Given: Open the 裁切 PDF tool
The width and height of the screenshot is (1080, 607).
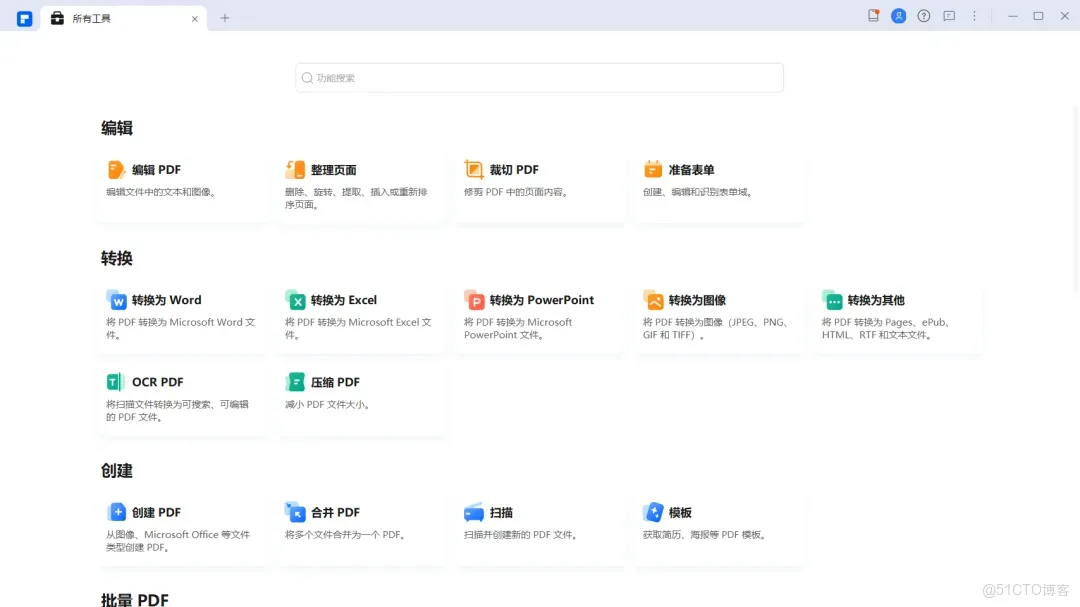Looking at the screenshot, I should pyautogui.click(x=513, y=169).
